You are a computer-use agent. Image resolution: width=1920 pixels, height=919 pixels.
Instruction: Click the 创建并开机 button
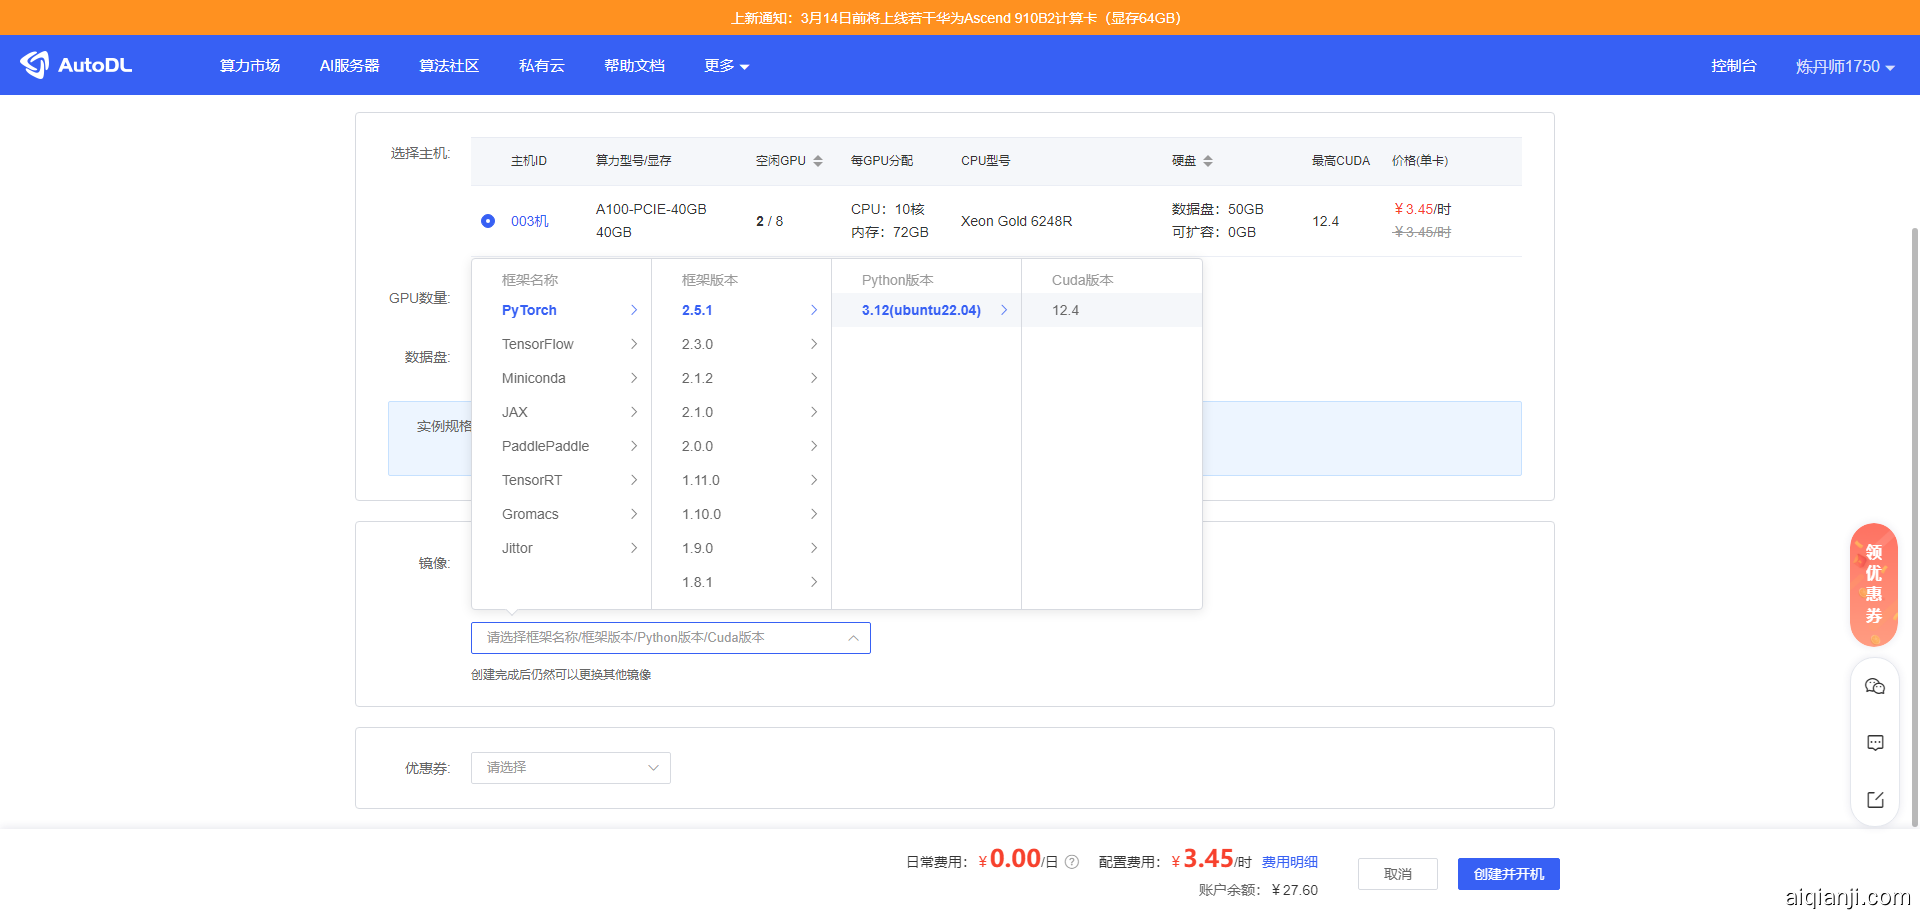pos(1508,874)
